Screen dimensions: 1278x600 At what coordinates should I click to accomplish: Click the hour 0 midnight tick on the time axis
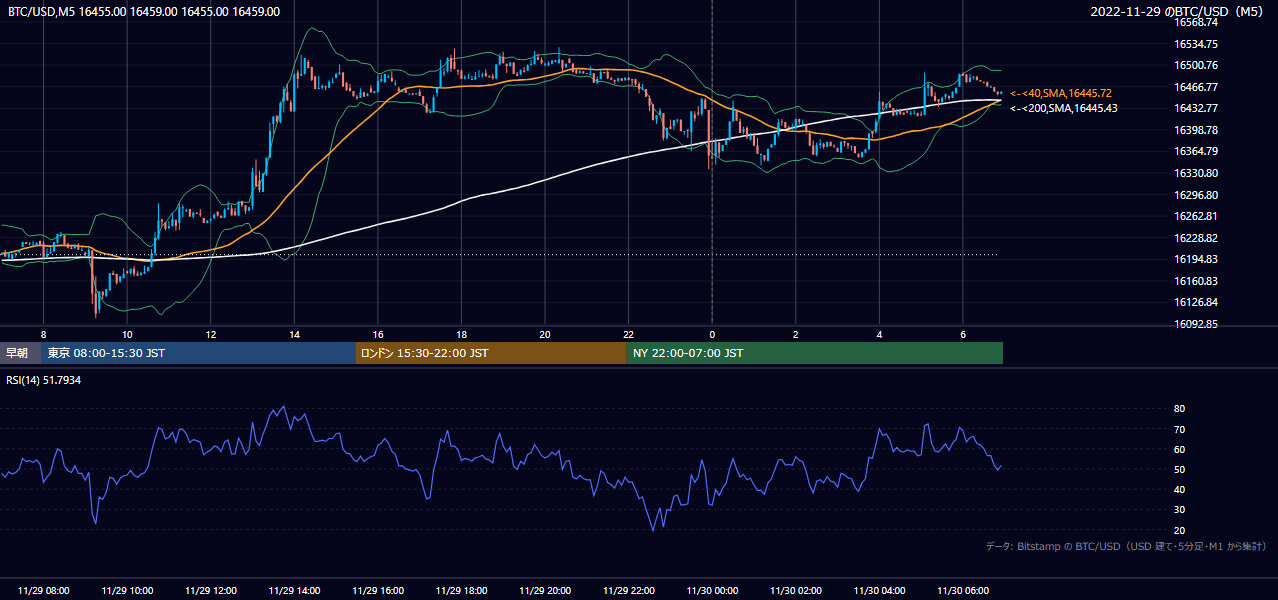pos(712,334)
